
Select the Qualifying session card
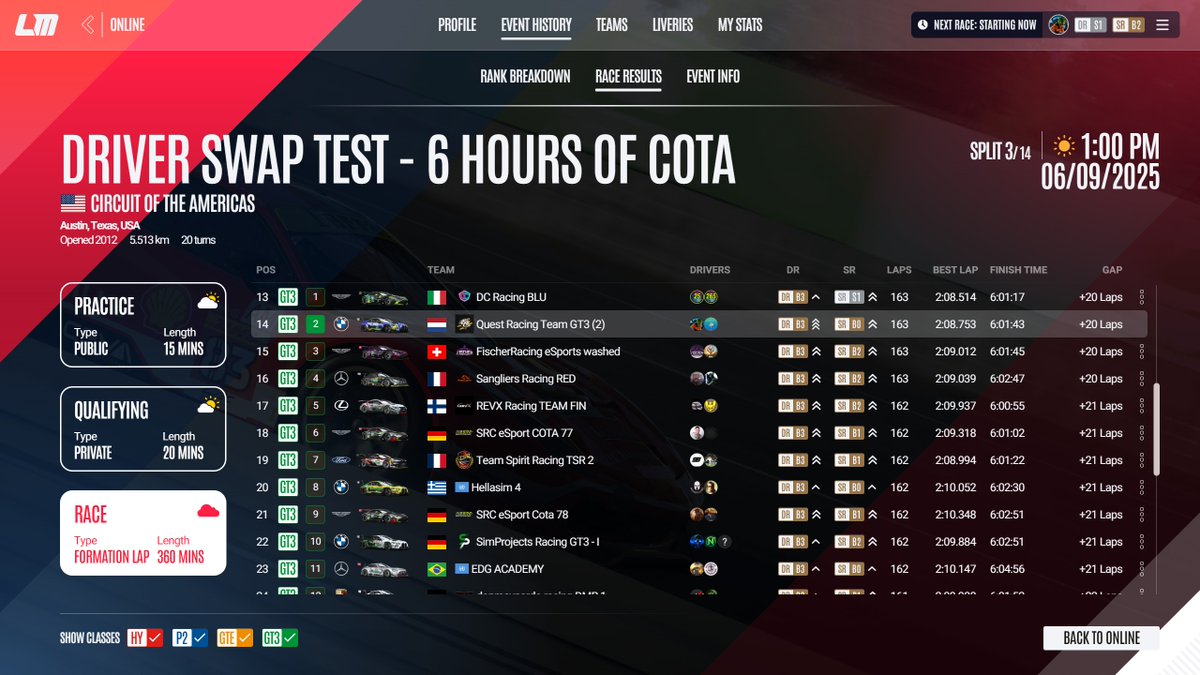(143, 429)
